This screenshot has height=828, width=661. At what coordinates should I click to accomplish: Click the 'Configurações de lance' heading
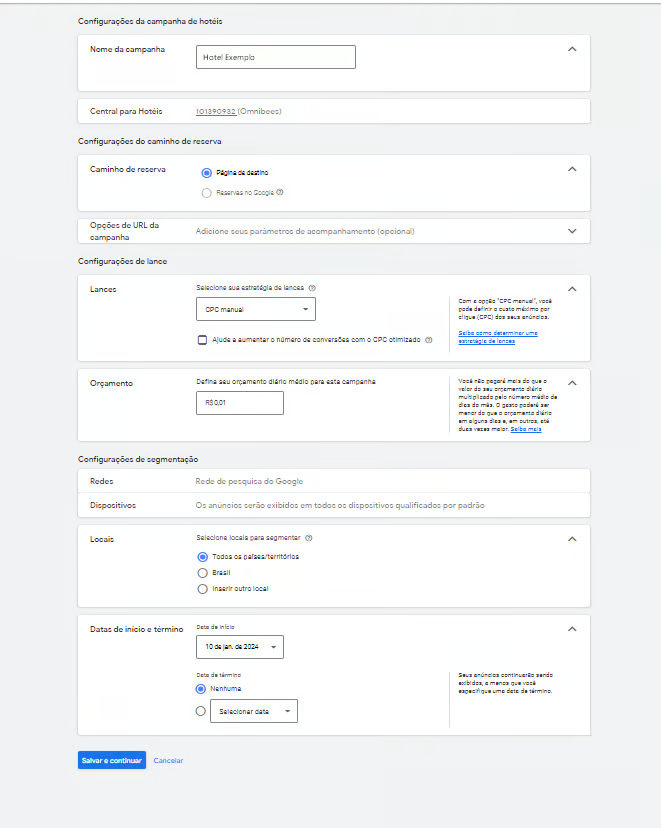click(x=122, y=261)
